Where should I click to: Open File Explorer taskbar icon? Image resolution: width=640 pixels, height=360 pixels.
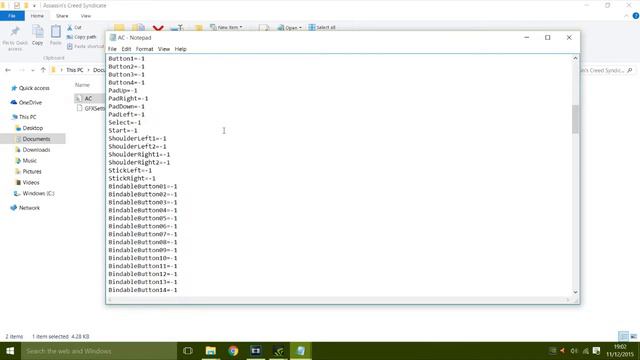pos(211,351)
